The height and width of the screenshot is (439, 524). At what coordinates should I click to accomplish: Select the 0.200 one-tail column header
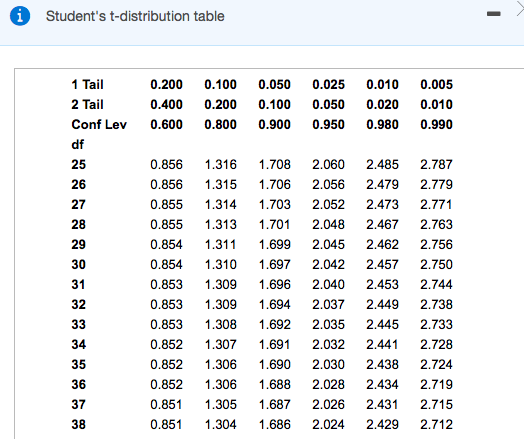pos(166,85)
